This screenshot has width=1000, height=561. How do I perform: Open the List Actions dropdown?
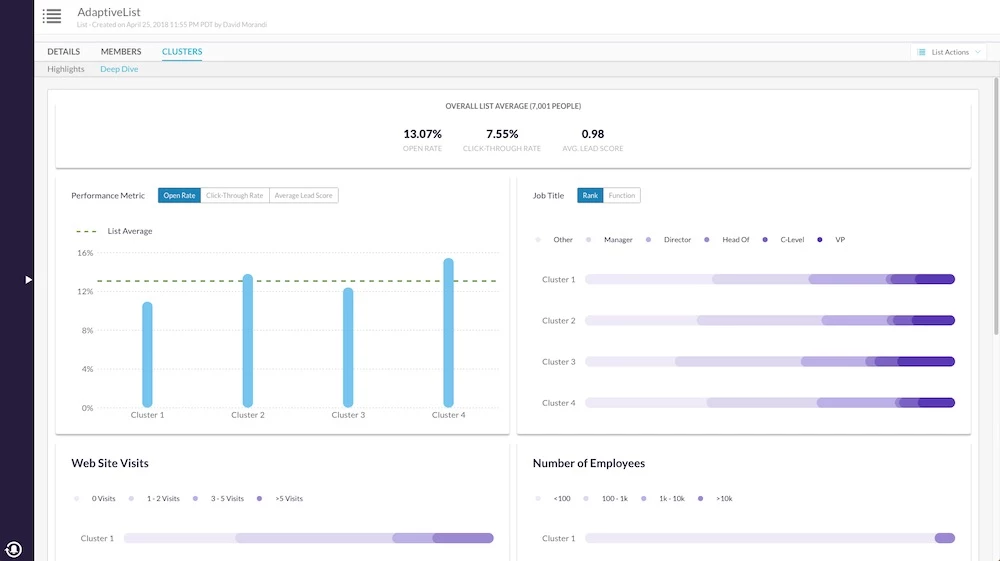[949, 52]
